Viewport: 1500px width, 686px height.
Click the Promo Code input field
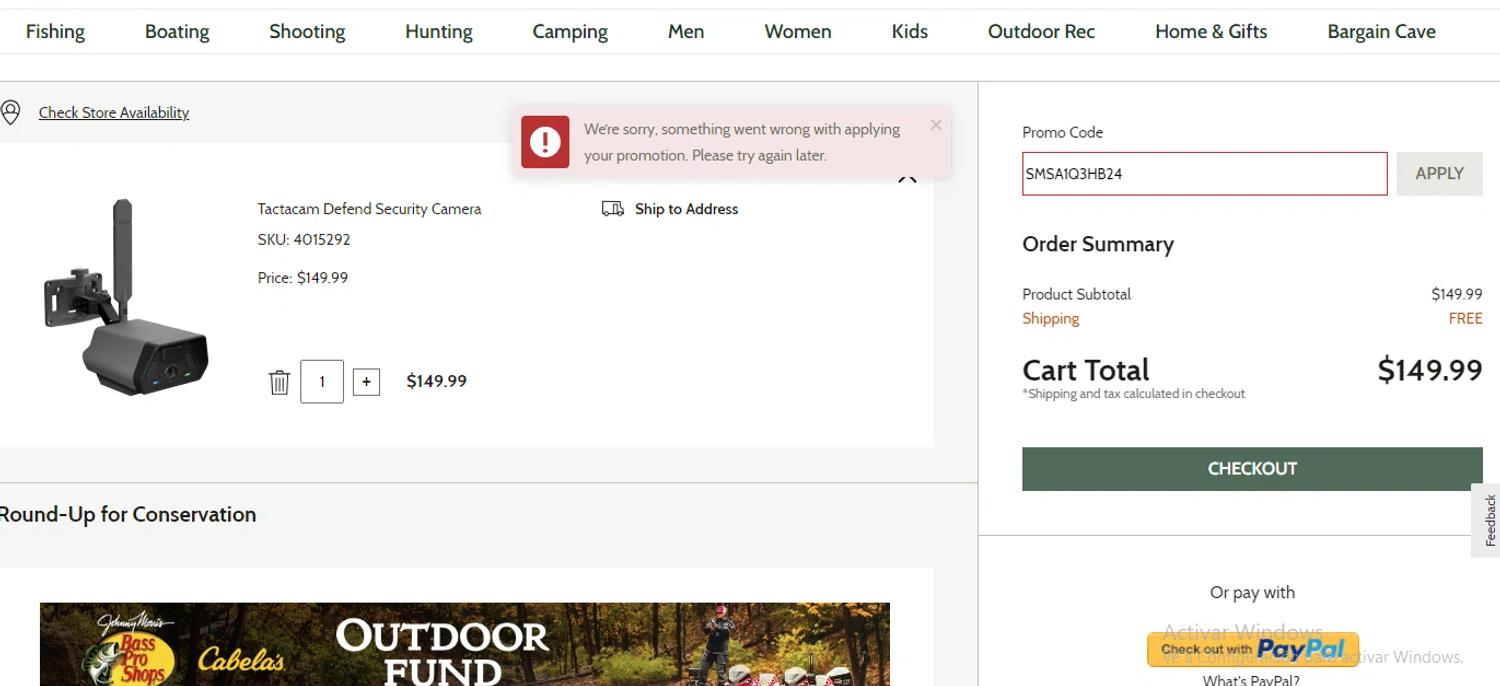[1204, 174]
